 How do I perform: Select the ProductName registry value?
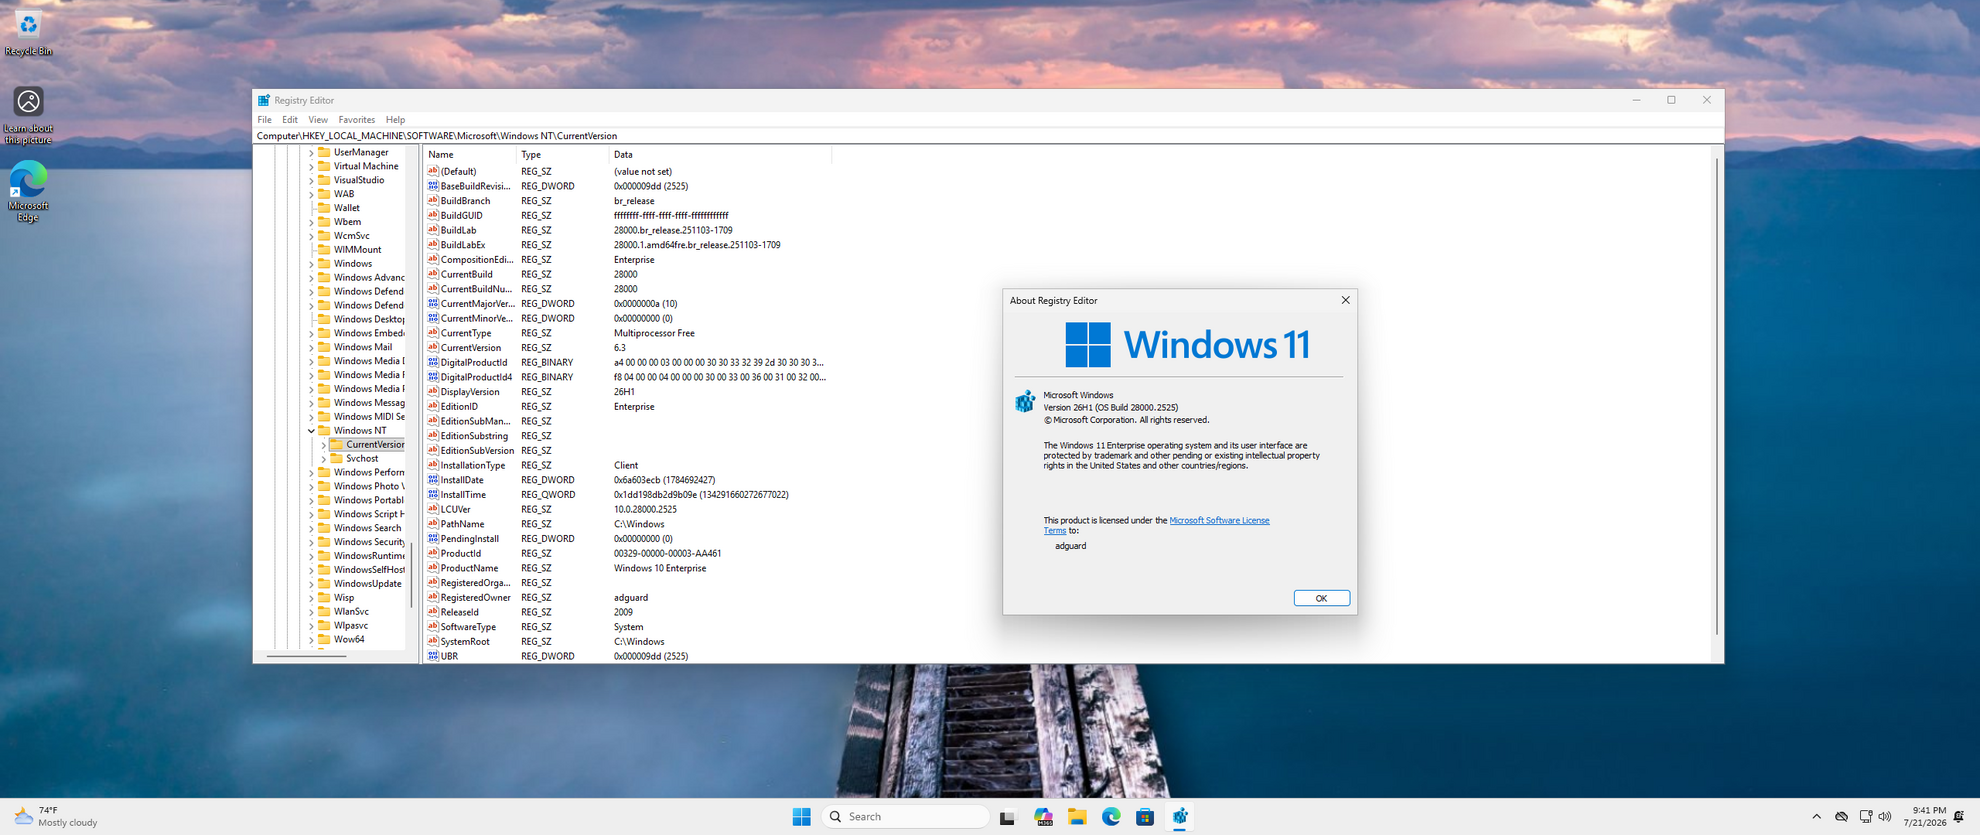pyautogui.click(x=469, y=568)
